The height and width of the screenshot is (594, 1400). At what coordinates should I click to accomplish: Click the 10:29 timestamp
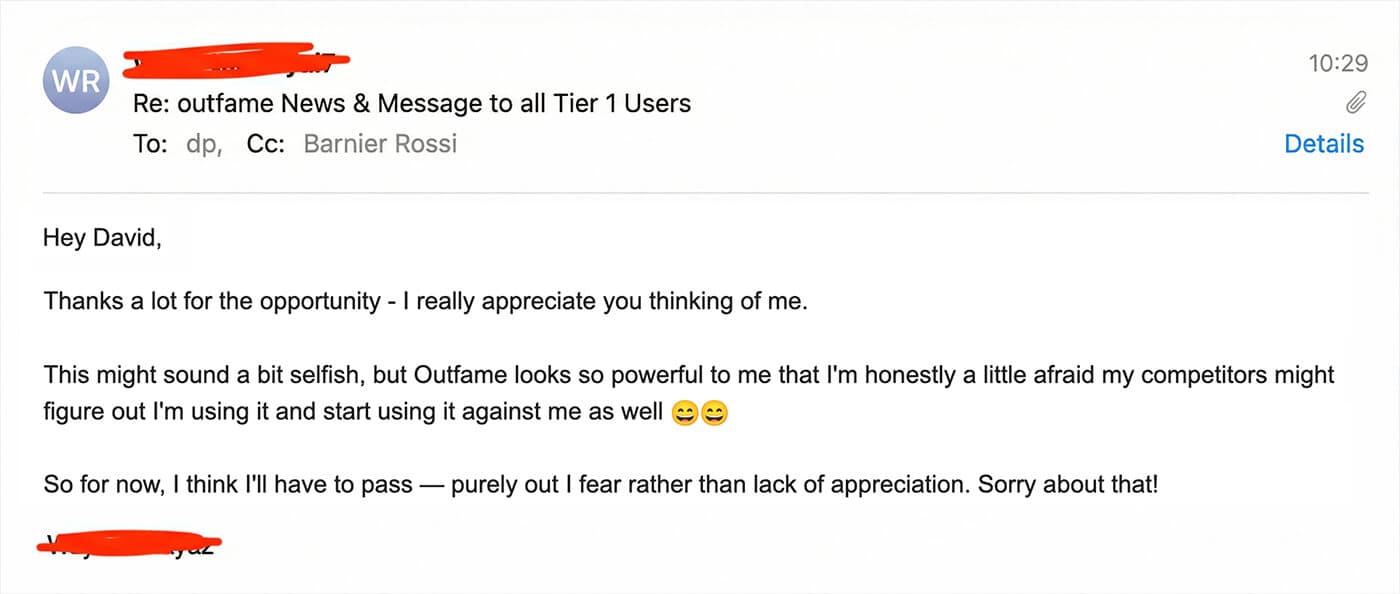click(1341, 61)
